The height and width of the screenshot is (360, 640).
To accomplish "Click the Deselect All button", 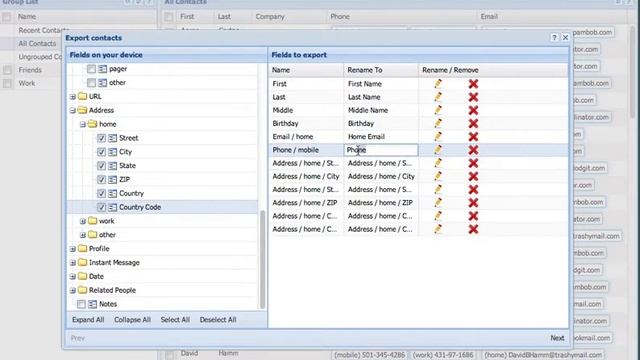I will tap(218, 320).
